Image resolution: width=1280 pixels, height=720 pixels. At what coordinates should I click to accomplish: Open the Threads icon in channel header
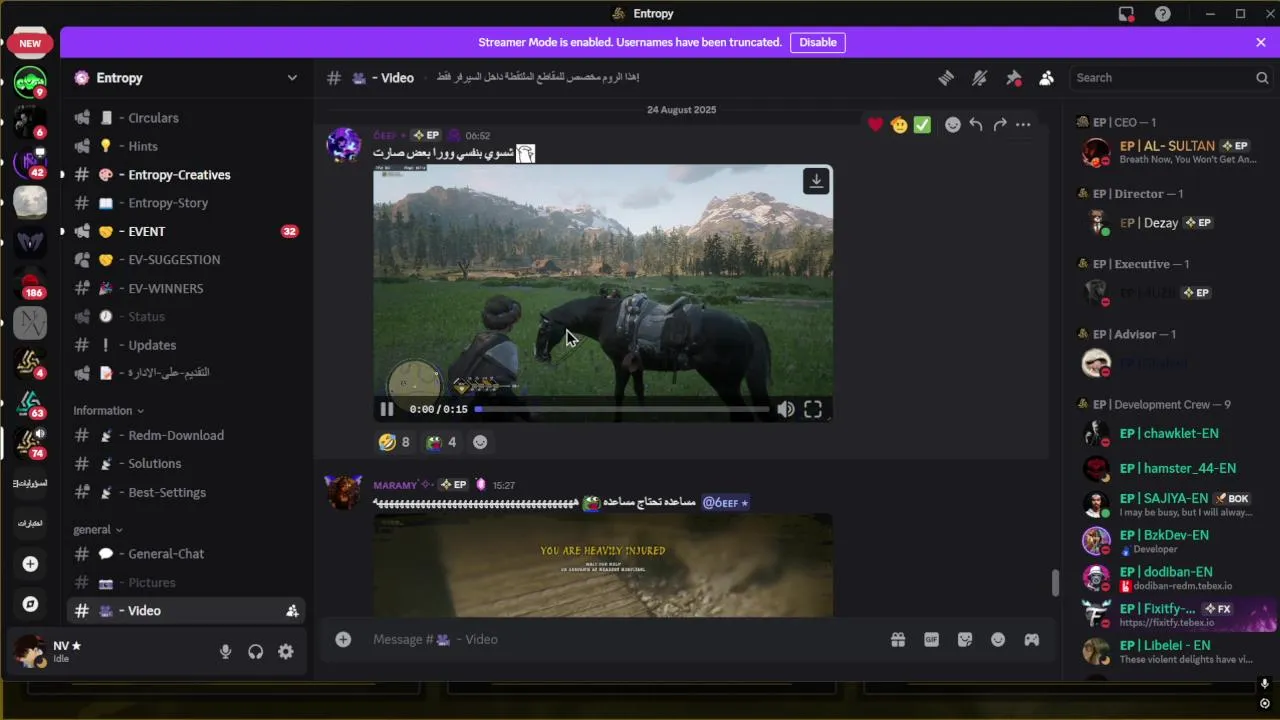coord(946,78)
